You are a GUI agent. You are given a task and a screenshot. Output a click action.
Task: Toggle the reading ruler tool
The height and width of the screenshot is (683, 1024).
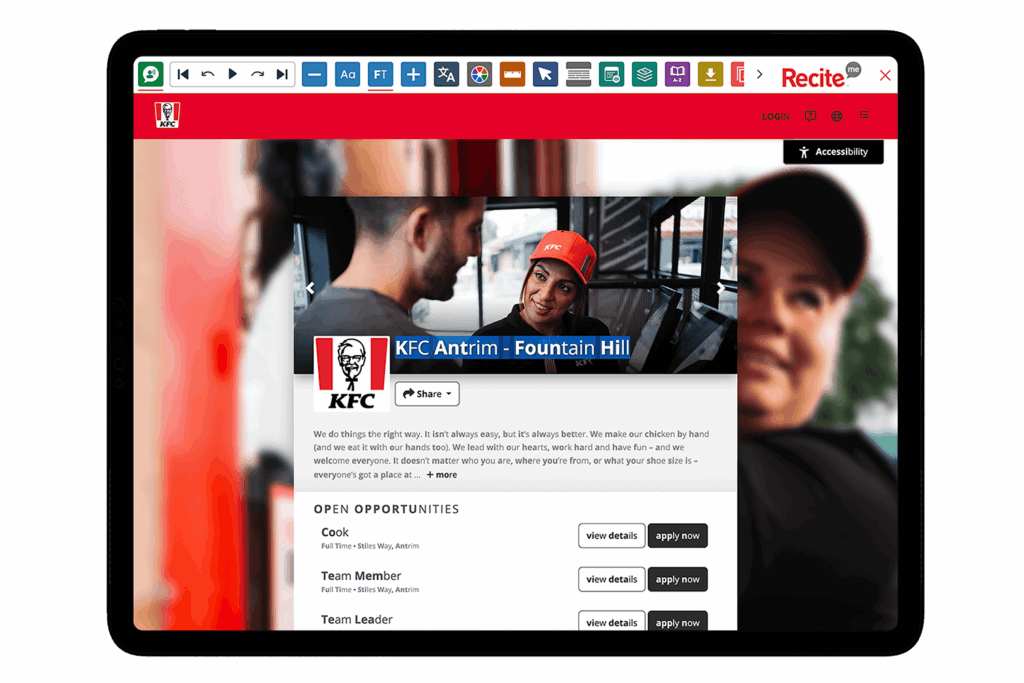pos(512,74)
